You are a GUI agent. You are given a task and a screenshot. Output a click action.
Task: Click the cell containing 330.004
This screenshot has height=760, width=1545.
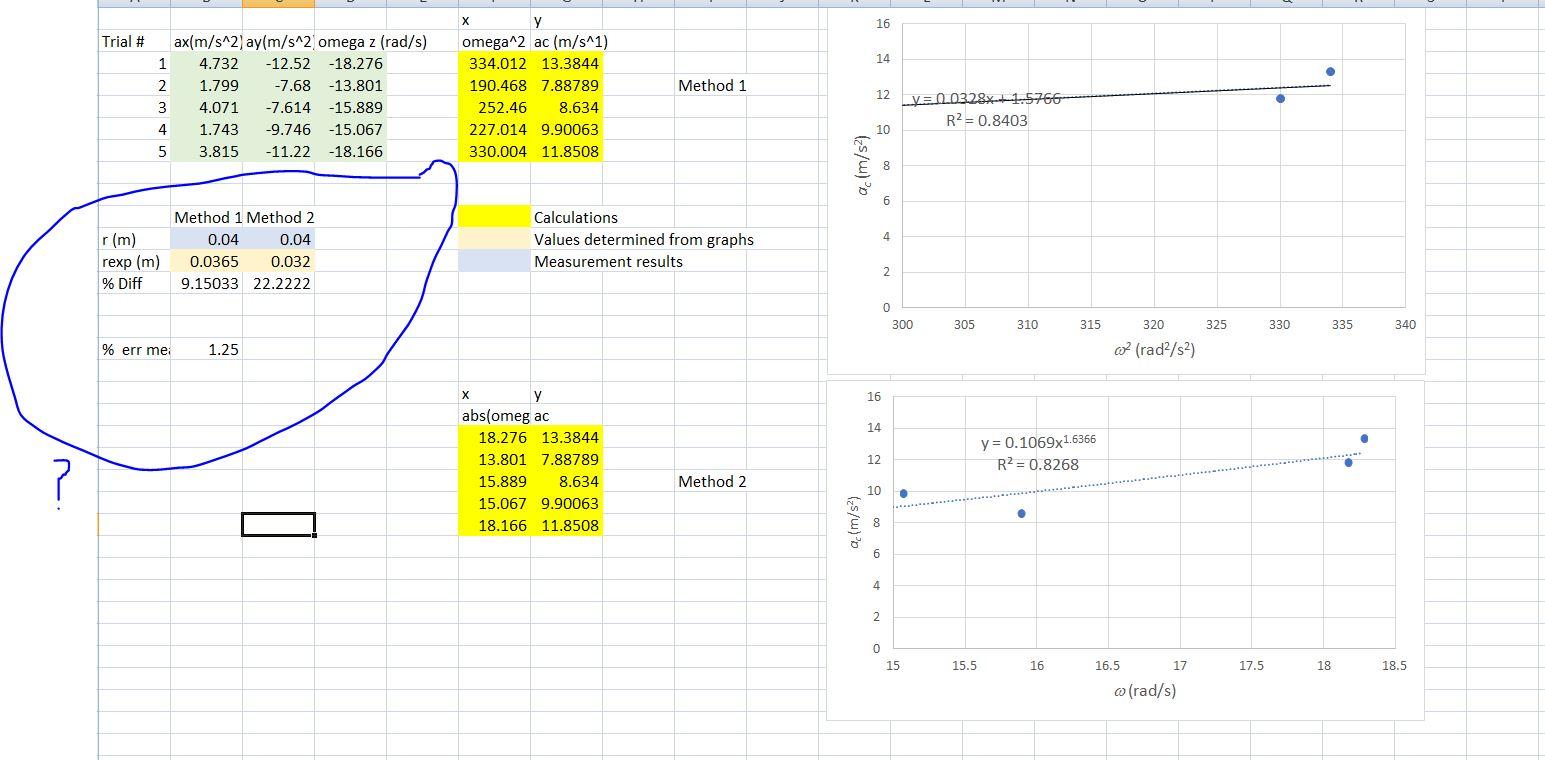(494, 151)
